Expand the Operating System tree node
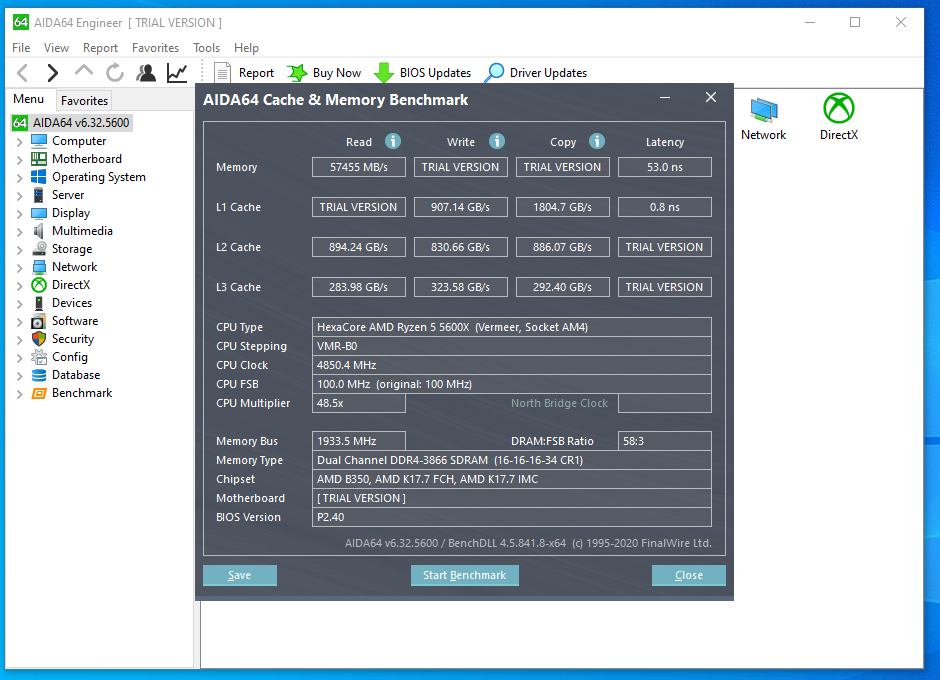This screenshot has width=940, height=680. pos(19,178)
